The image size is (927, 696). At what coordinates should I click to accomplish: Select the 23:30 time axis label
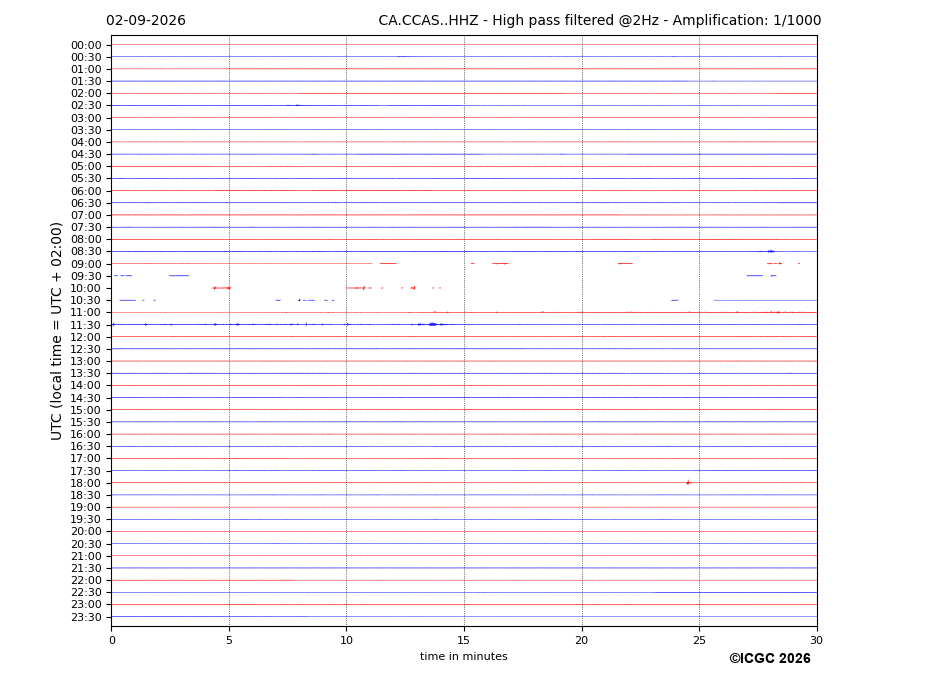click(x=86, y=617)
